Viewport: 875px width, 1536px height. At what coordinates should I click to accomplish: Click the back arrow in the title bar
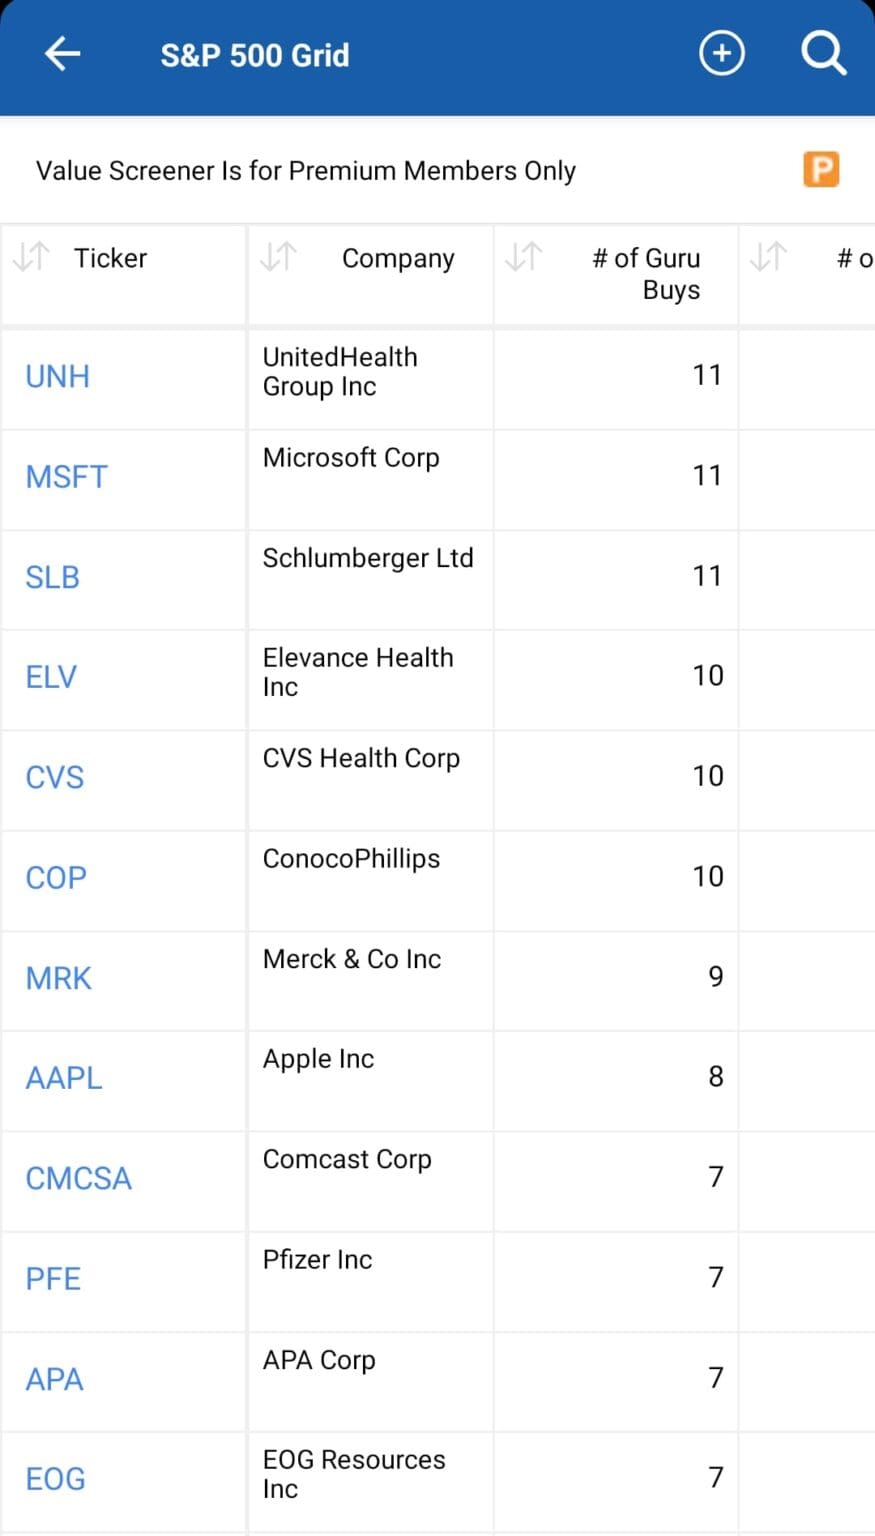click(62, 55)
